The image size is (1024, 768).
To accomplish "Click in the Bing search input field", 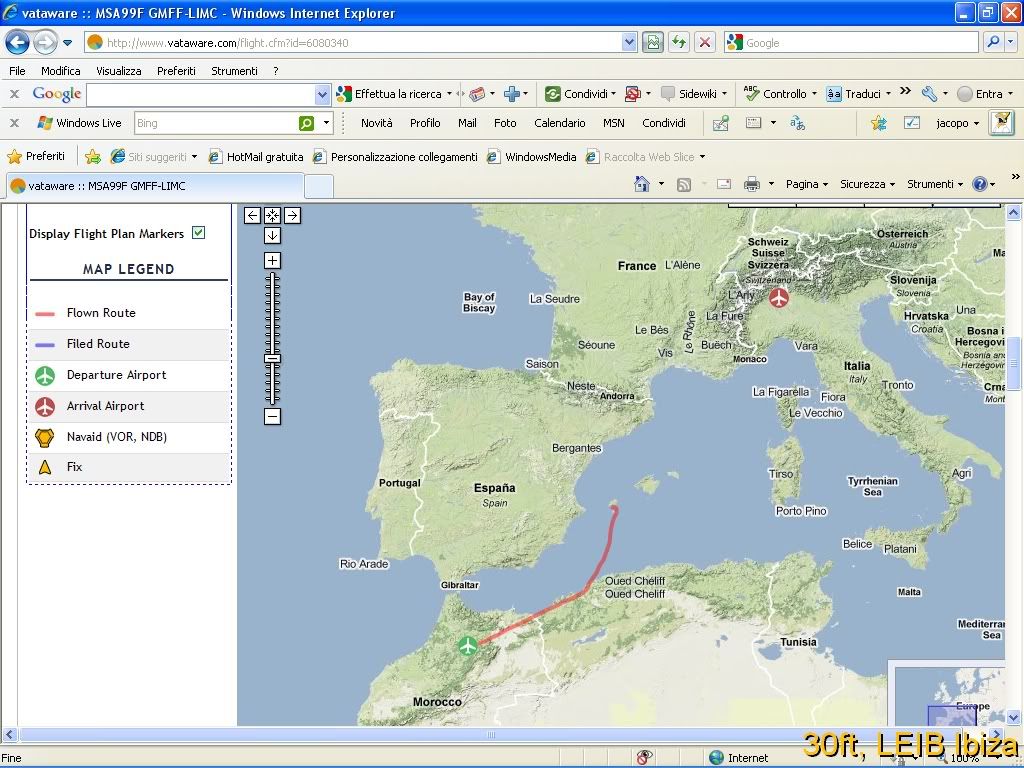I will pos(216,123).
